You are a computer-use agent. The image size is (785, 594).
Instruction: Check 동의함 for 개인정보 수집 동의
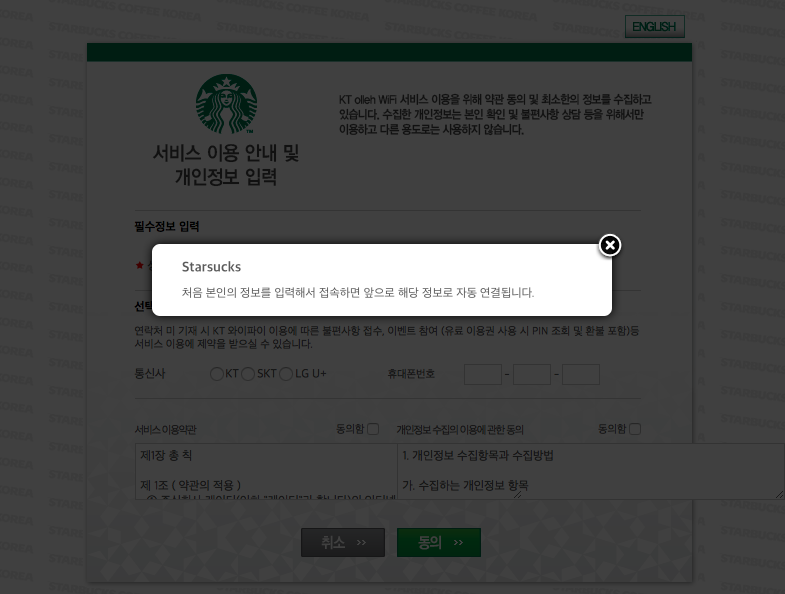click(x=635, y=429)
